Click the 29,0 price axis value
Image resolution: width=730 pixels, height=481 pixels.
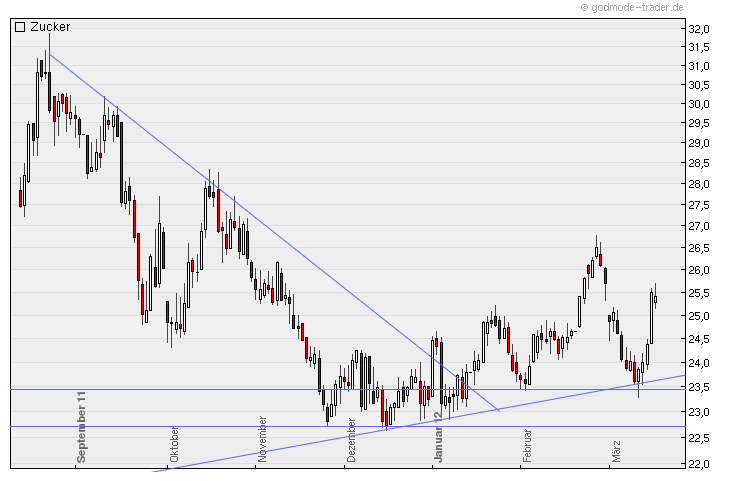point(699,143)
